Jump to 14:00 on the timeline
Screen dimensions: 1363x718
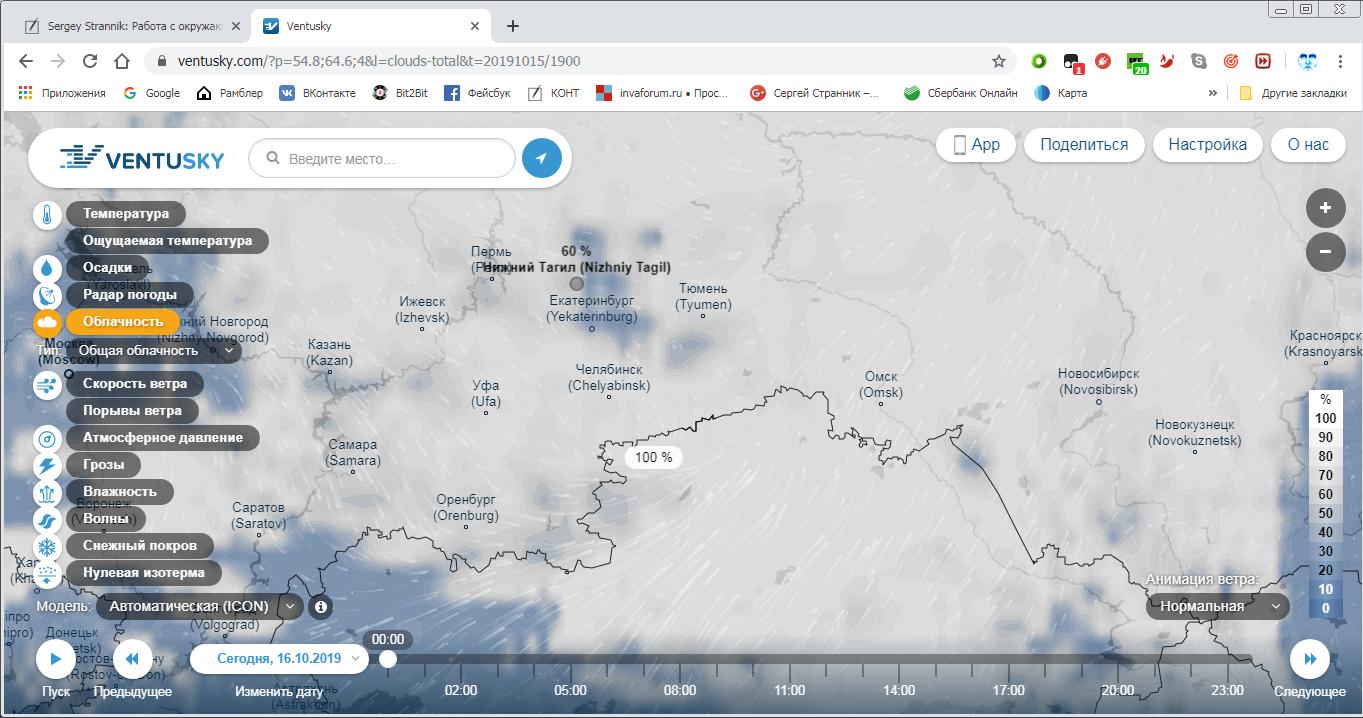[899, 690]
